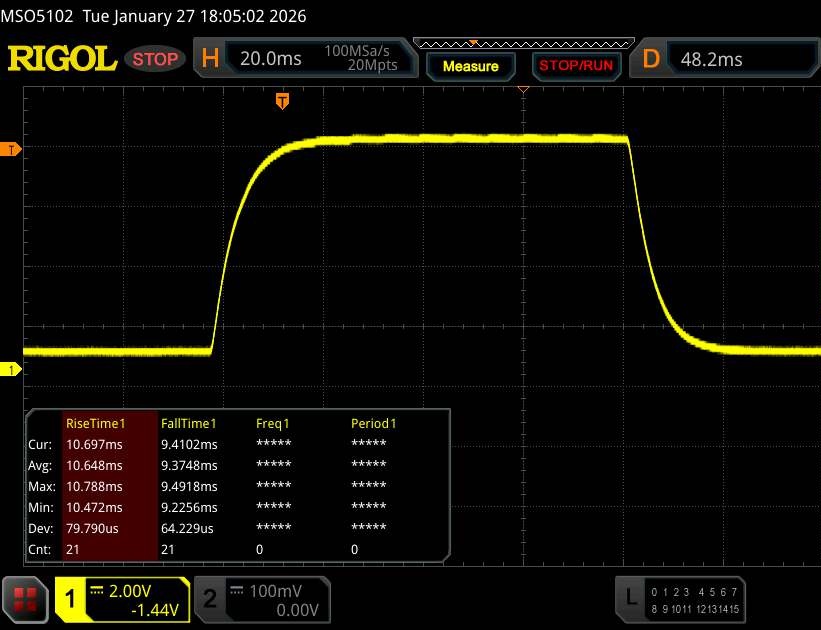Open the red grid function menu icon
The image size is (821, 630).
coord(26,599)
